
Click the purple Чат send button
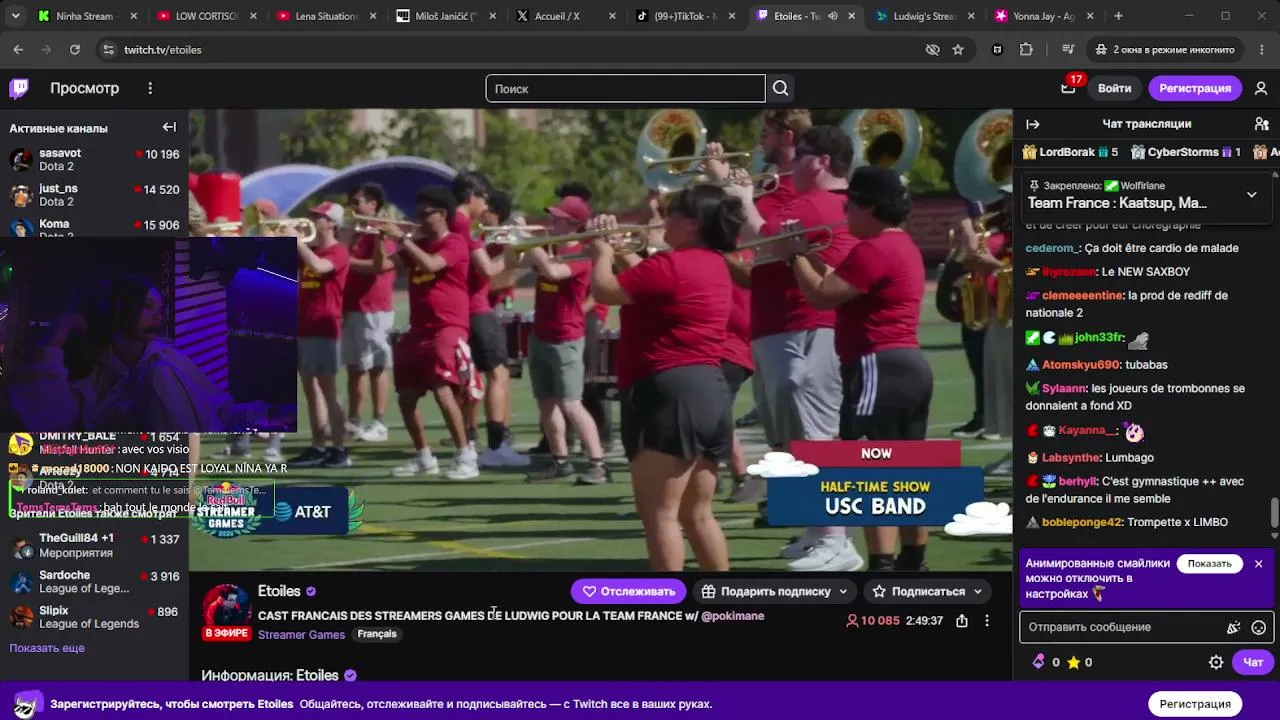coord(1253,662)
